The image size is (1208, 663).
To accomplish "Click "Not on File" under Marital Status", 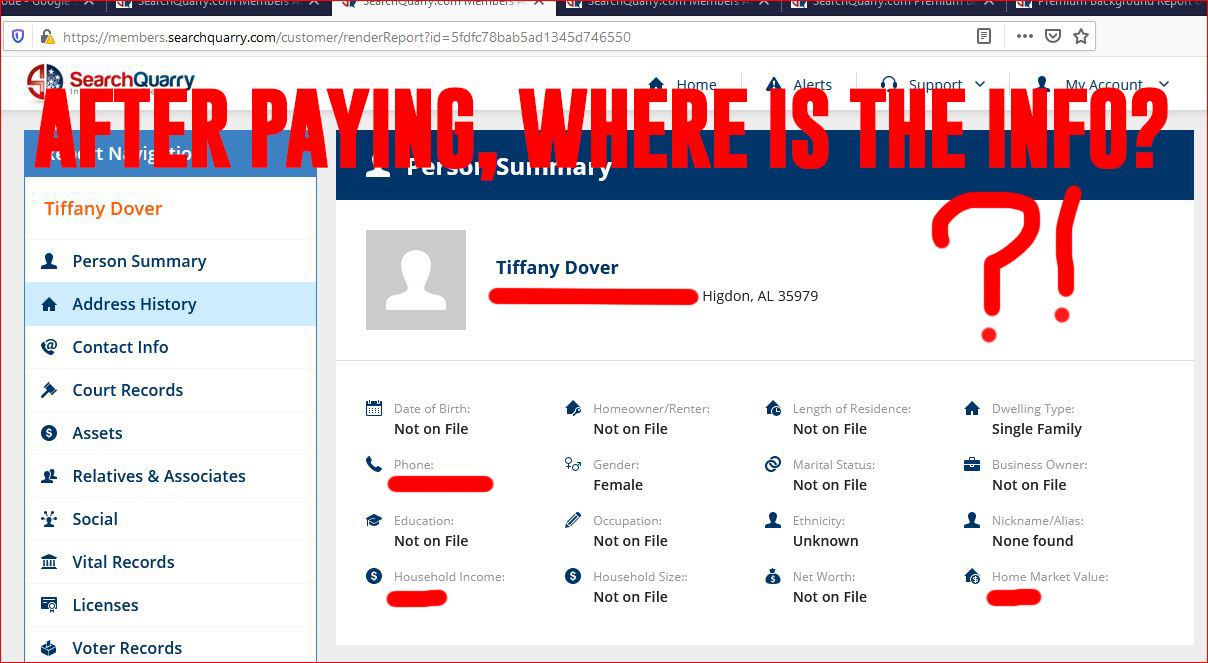I will (830, 485).
